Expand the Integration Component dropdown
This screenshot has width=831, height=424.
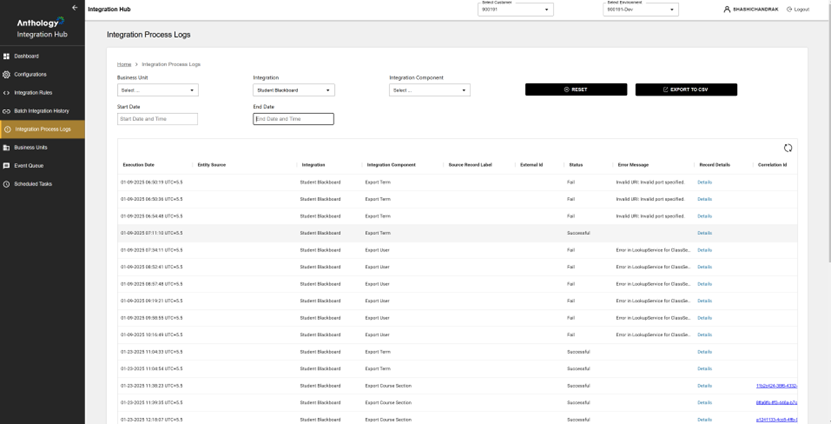[x=430, y=90]
